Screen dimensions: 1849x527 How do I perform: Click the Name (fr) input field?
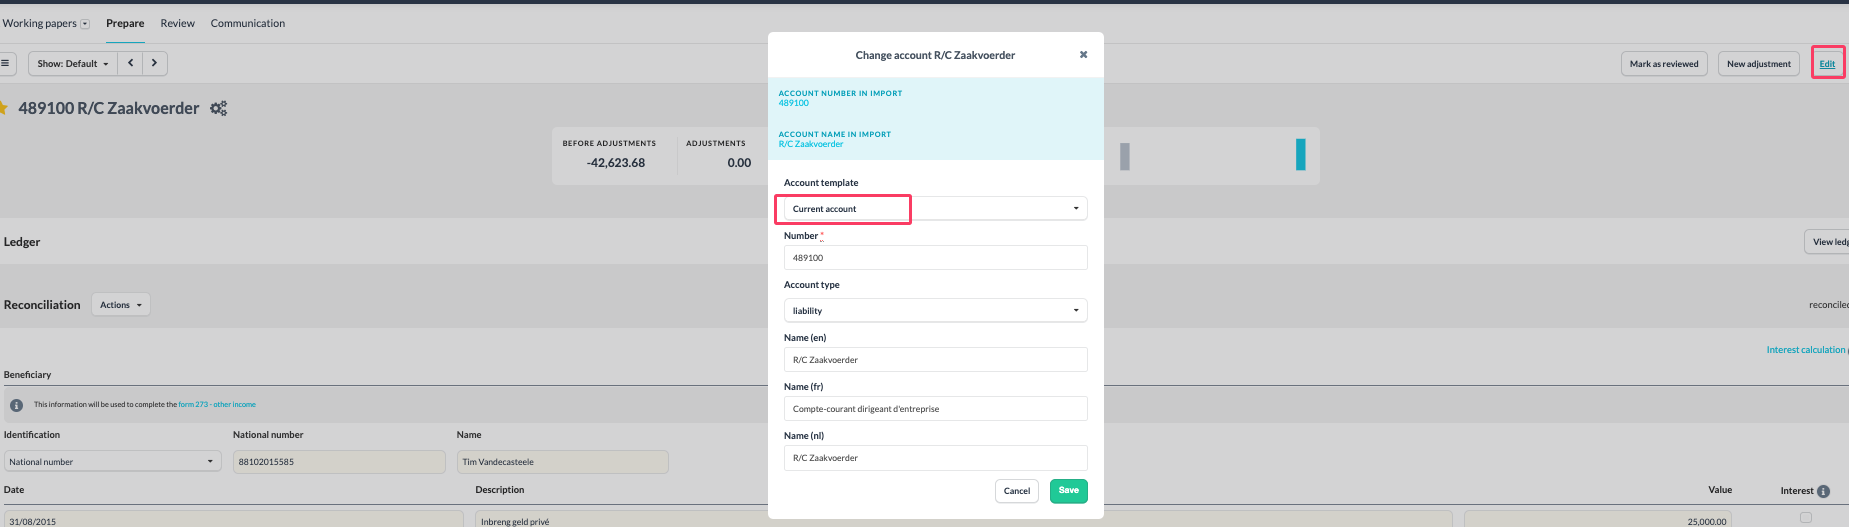coord(935,409)
